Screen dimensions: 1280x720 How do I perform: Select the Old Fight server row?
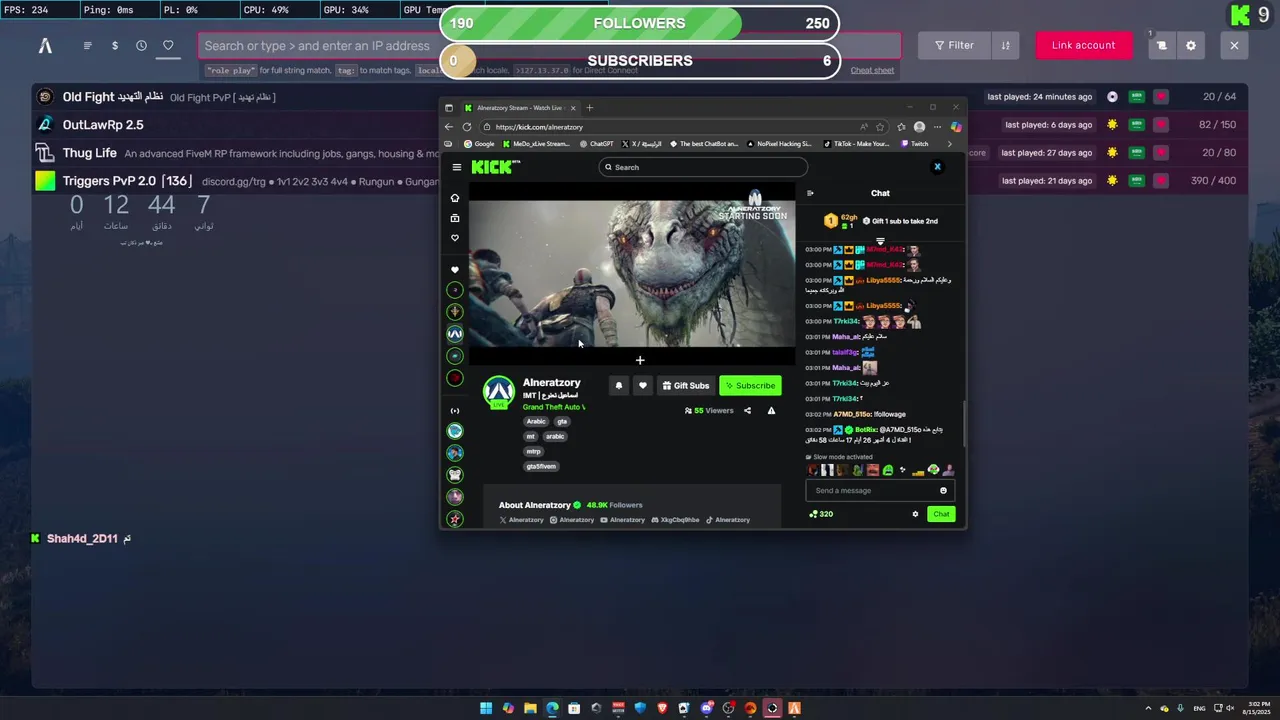236,97
